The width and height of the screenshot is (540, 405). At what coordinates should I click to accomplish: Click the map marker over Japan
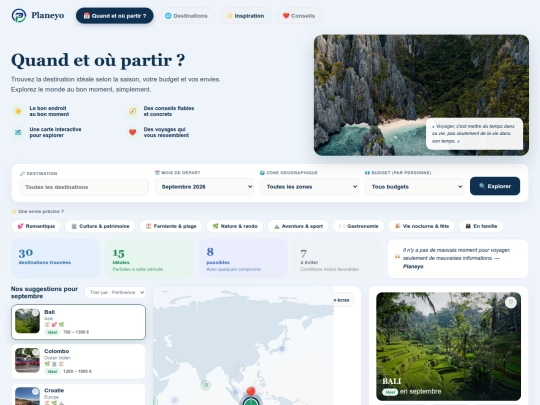[x=282, y=349]
